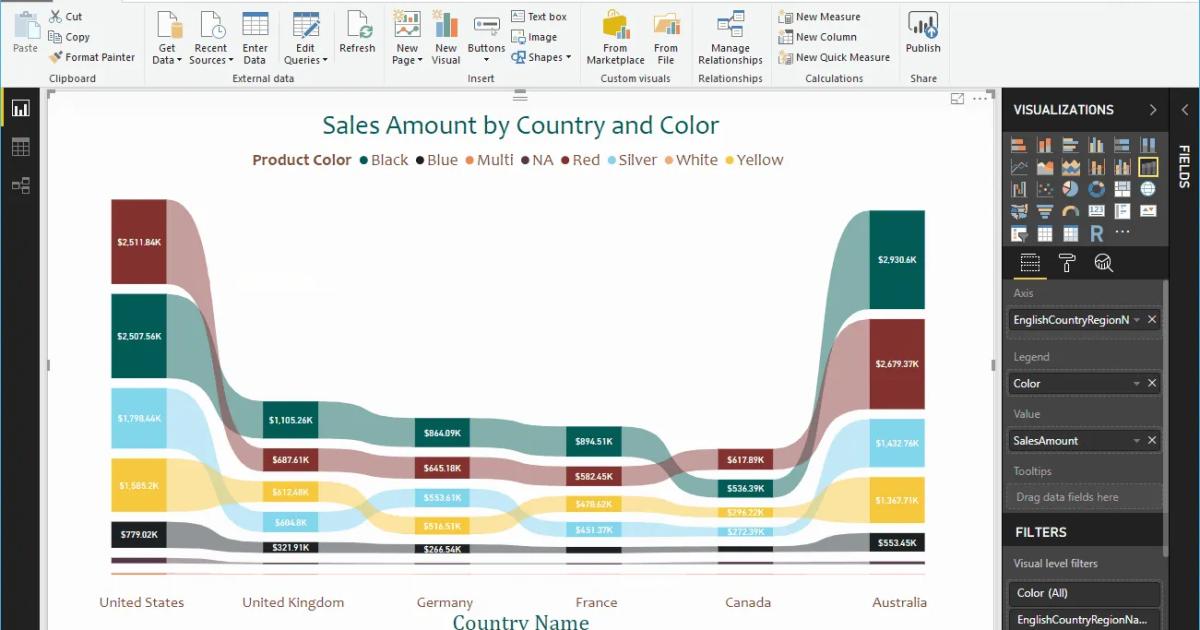Select the R script visual
The image size is (1200, 630).
[1096, 234]
